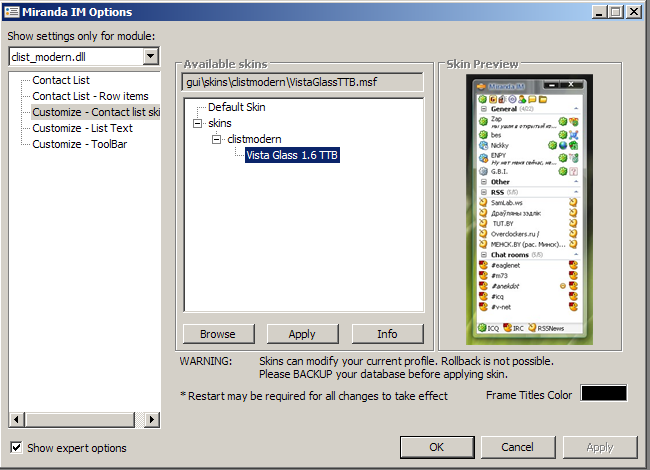Open Customize - ToolBar page

tap(80, 144)
